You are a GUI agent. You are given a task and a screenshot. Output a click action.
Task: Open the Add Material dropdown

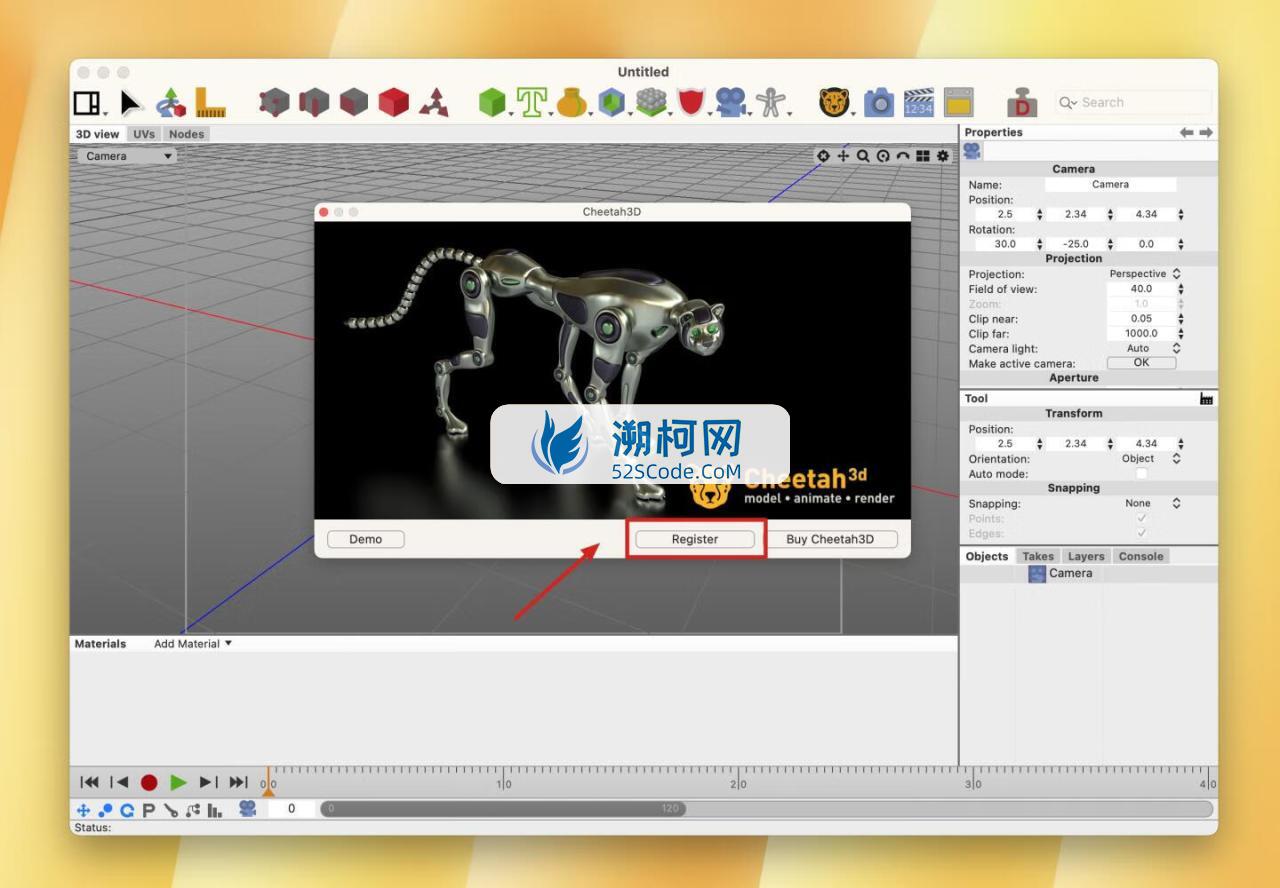point(193,644)
